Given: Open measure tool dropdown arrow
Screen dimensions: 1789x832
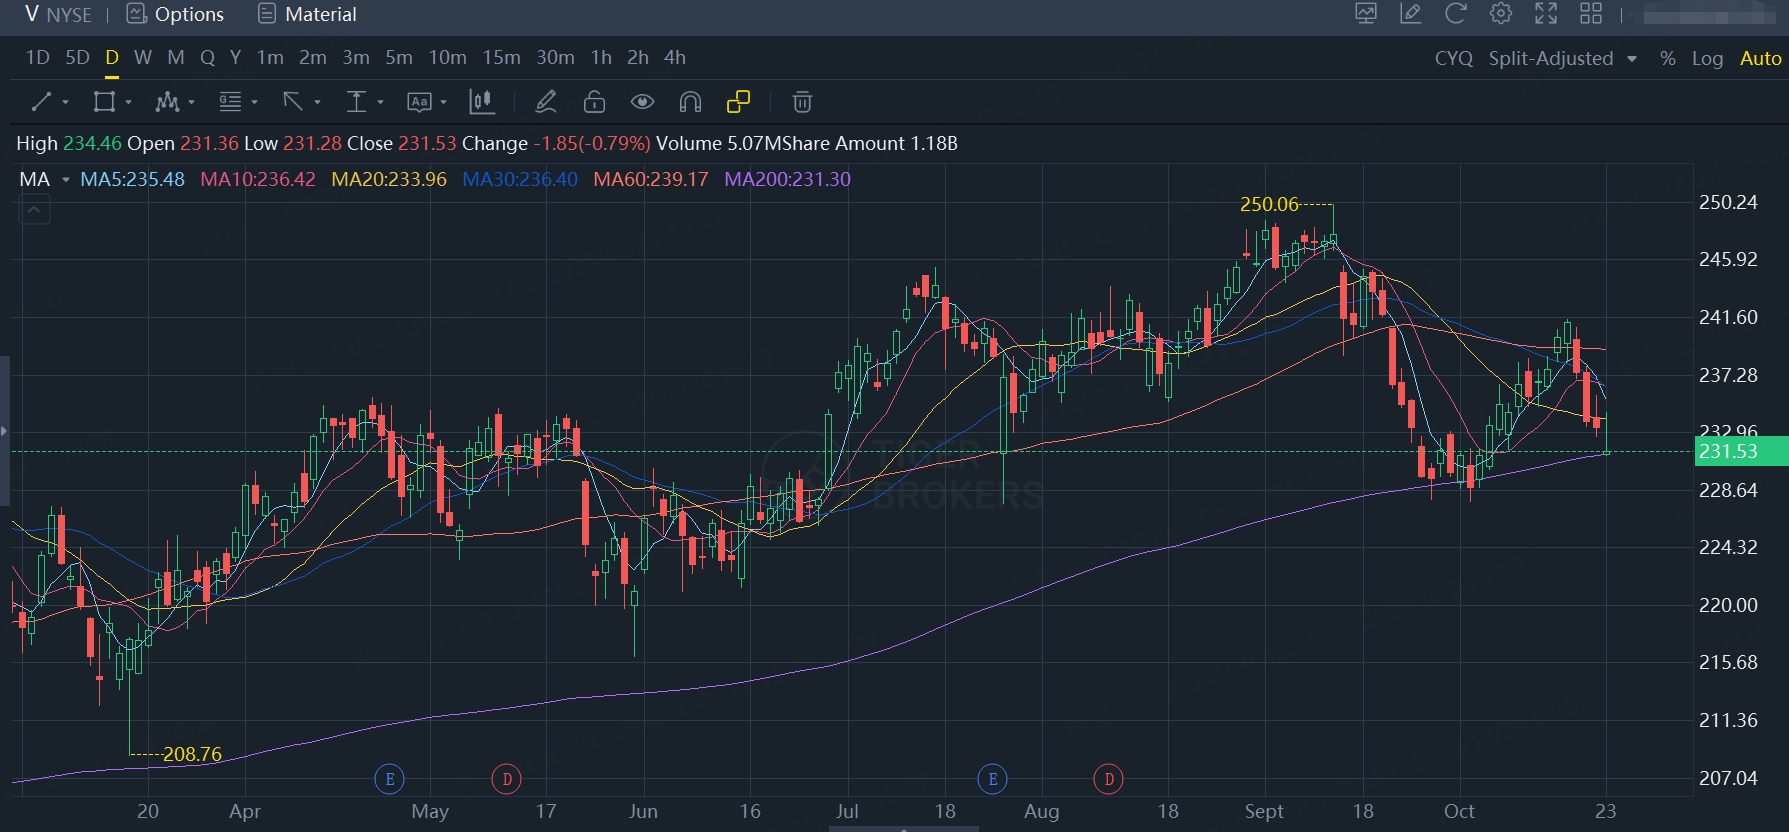Looking at the screenshot, I should click(x=380, y=102).
